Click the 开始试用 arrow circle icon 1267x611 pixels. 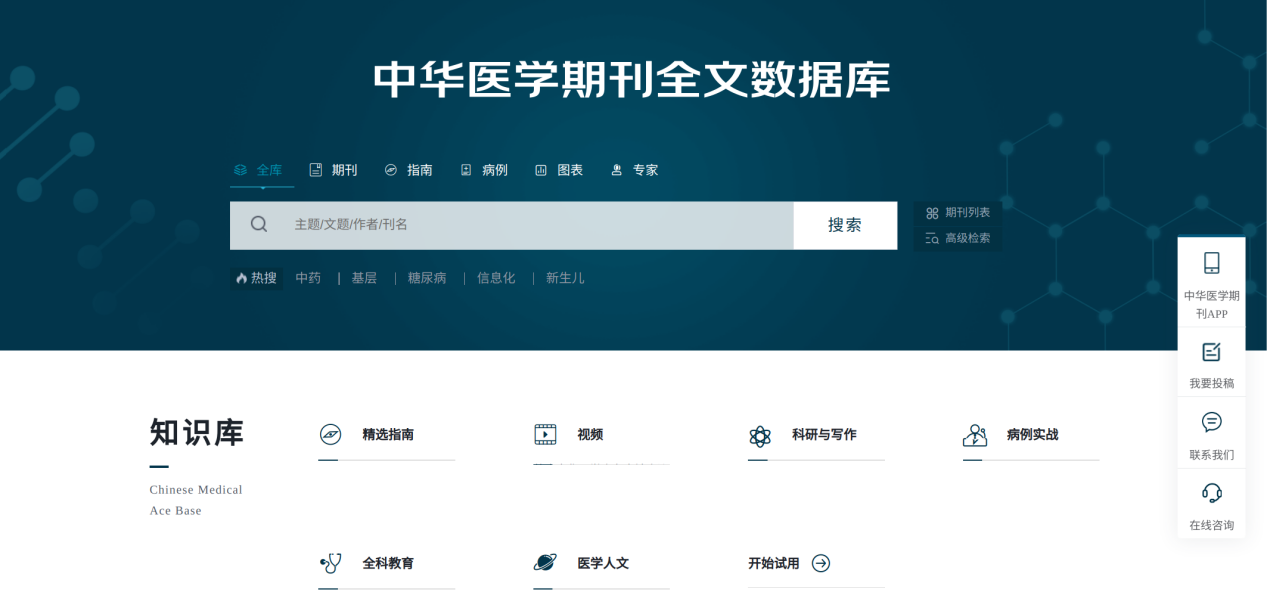coord(821,563)
